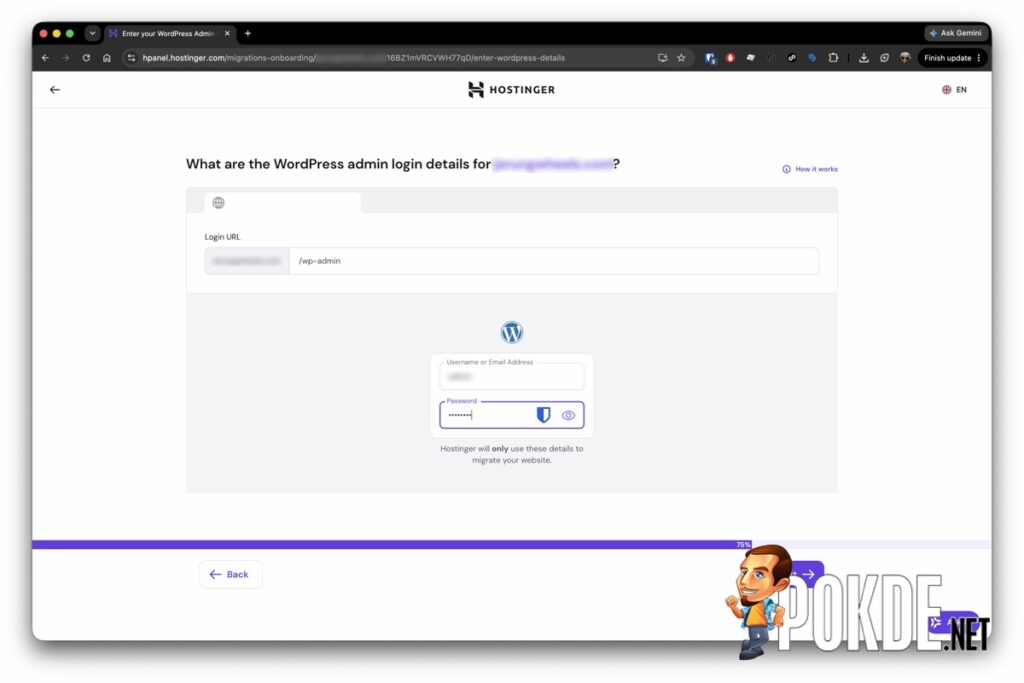This screenshot has height=683, width=1024.
Task: Click Ask Gemini button
Action: (x=955, y=33)
